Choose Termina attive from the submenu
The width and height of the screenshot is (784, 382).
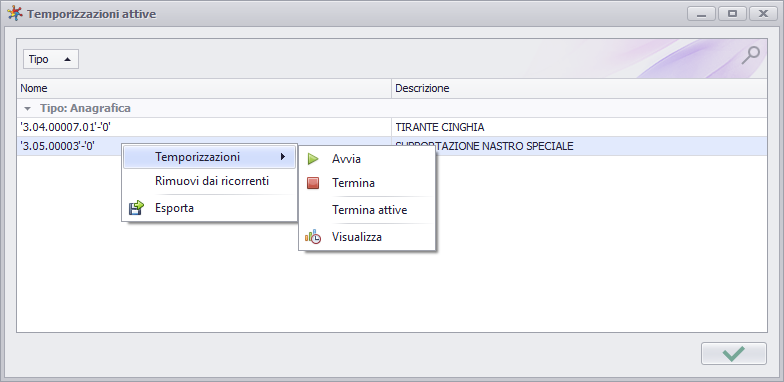[x=369, y=210]
